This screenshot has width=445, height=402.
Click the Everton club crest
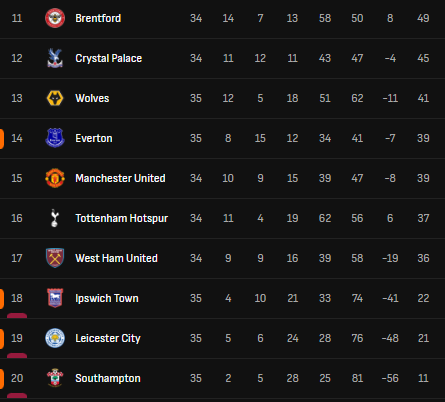click(x=55, y=138)
